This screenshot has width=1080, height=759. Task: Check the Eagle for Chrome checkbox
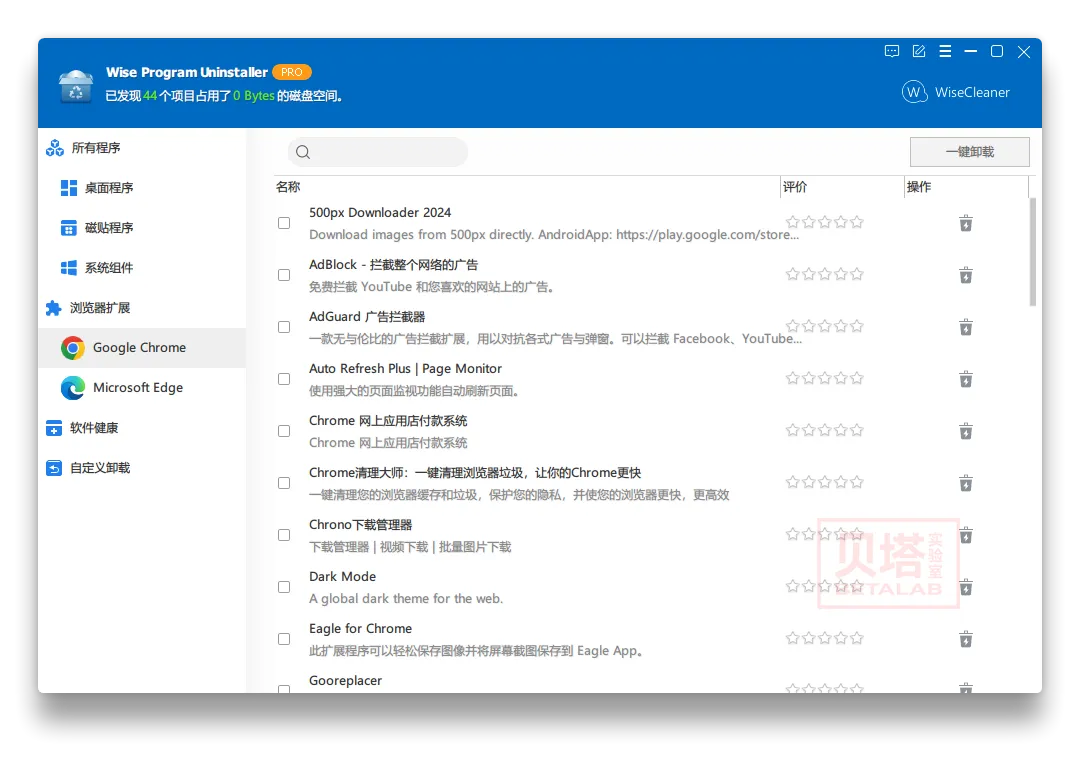tap(284, 639)
